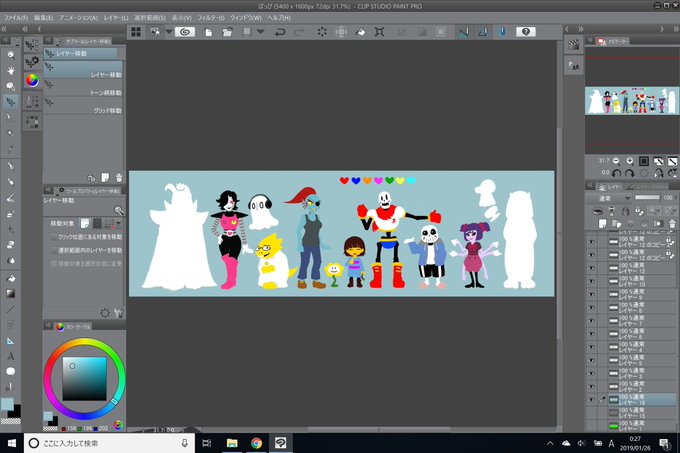
Task: Pick a shade in color wheel square
Action: [x=85, y=378]
